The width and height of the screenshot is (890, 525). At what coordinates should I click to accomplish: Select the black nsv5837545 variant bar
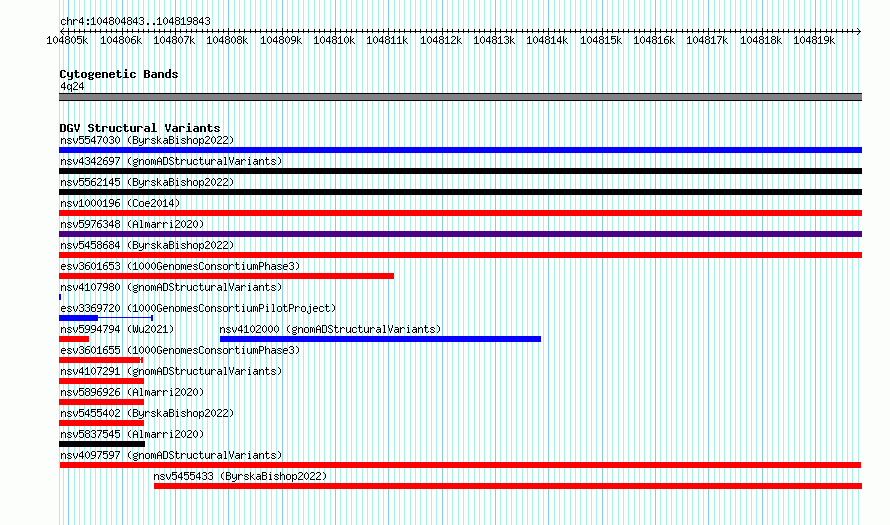pyautogui.click(x=102, y=444)
